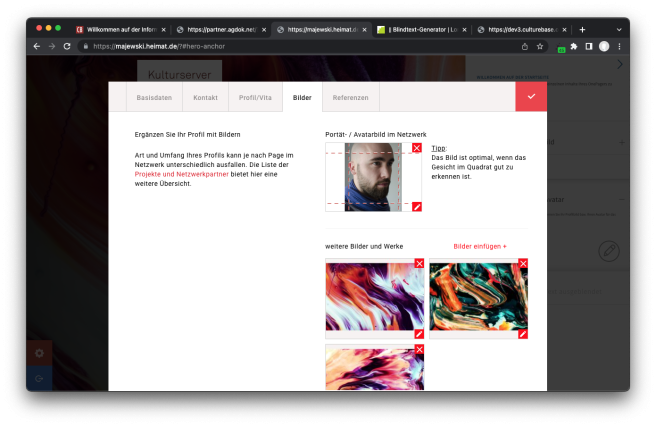656x426 pixels.
Task: Click the Bilder einfügen + link
Action: pos(480,246)
